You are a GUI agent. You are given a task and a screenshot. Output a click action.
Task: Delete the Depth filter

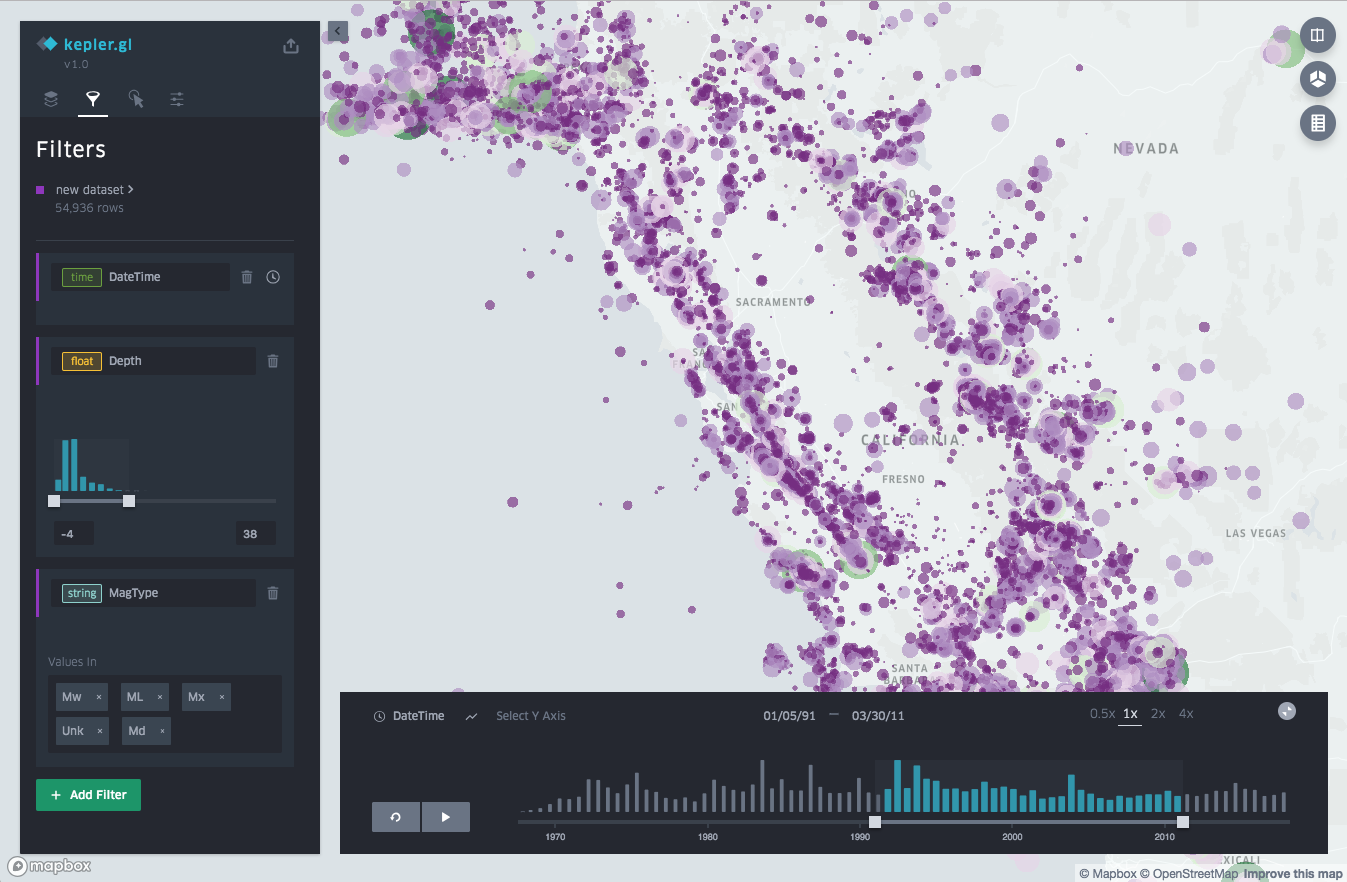tap(273, 361)
